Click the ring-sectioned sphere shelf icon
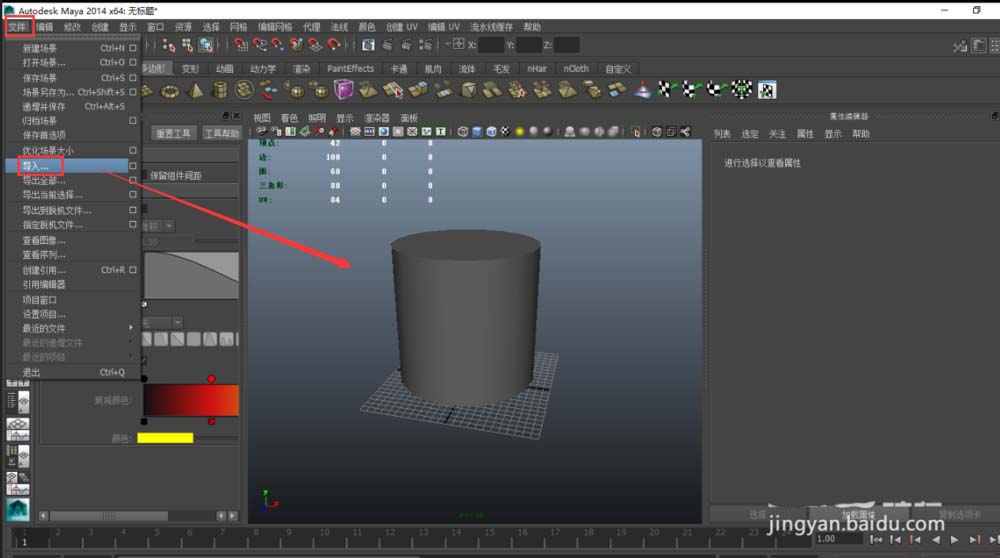 (244, 91)
